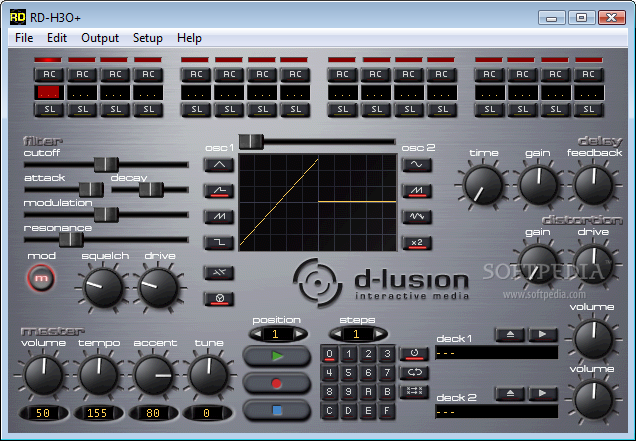Image resolution: width=636 pixels, height=441 pixels.
Task: Open the Help menu
Action: click(x=189, y=38)
